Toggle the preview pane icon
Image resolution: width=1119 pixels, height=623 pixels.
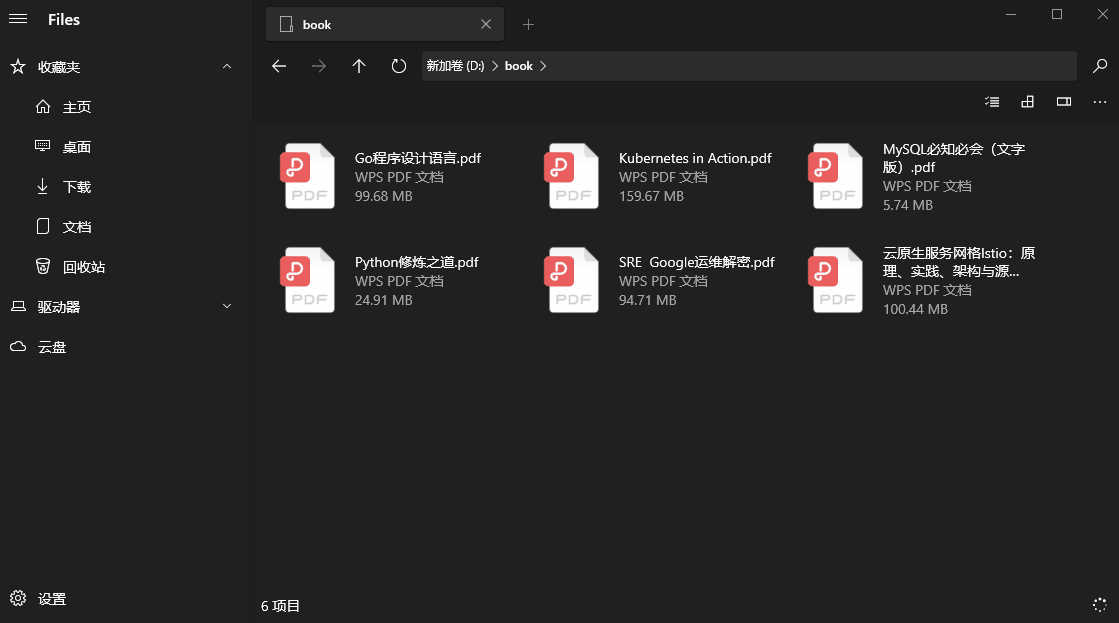[1064, 101]
